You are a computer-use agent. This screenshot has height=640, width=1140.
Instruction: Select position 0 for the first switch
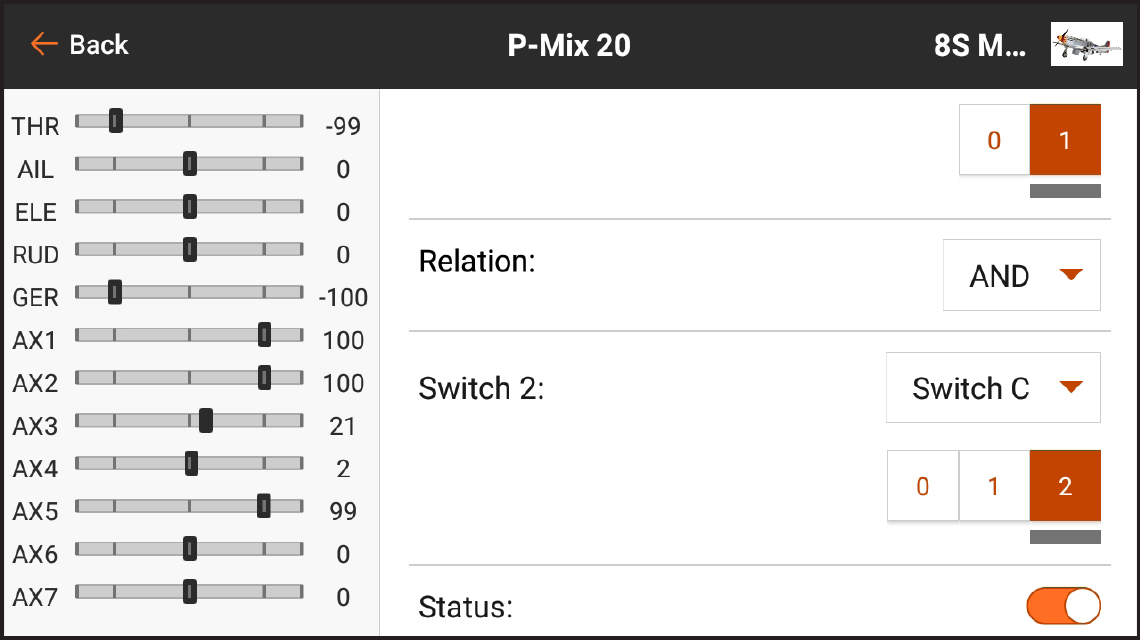(993, 140)
